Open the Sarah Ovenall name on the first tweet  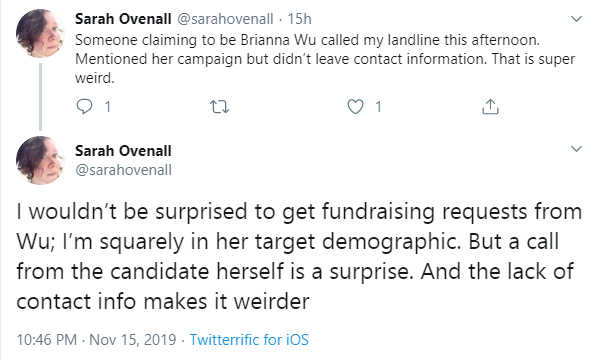pos(123,19)
